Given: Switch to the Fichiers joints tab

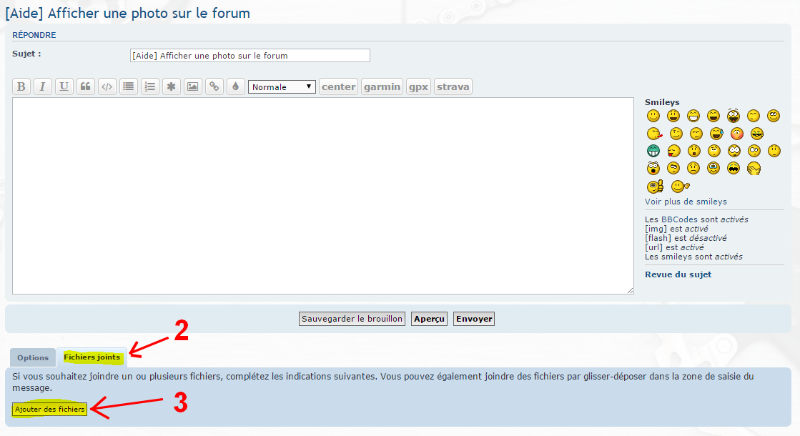Looking at the screenshot, I should coord(92,357).
